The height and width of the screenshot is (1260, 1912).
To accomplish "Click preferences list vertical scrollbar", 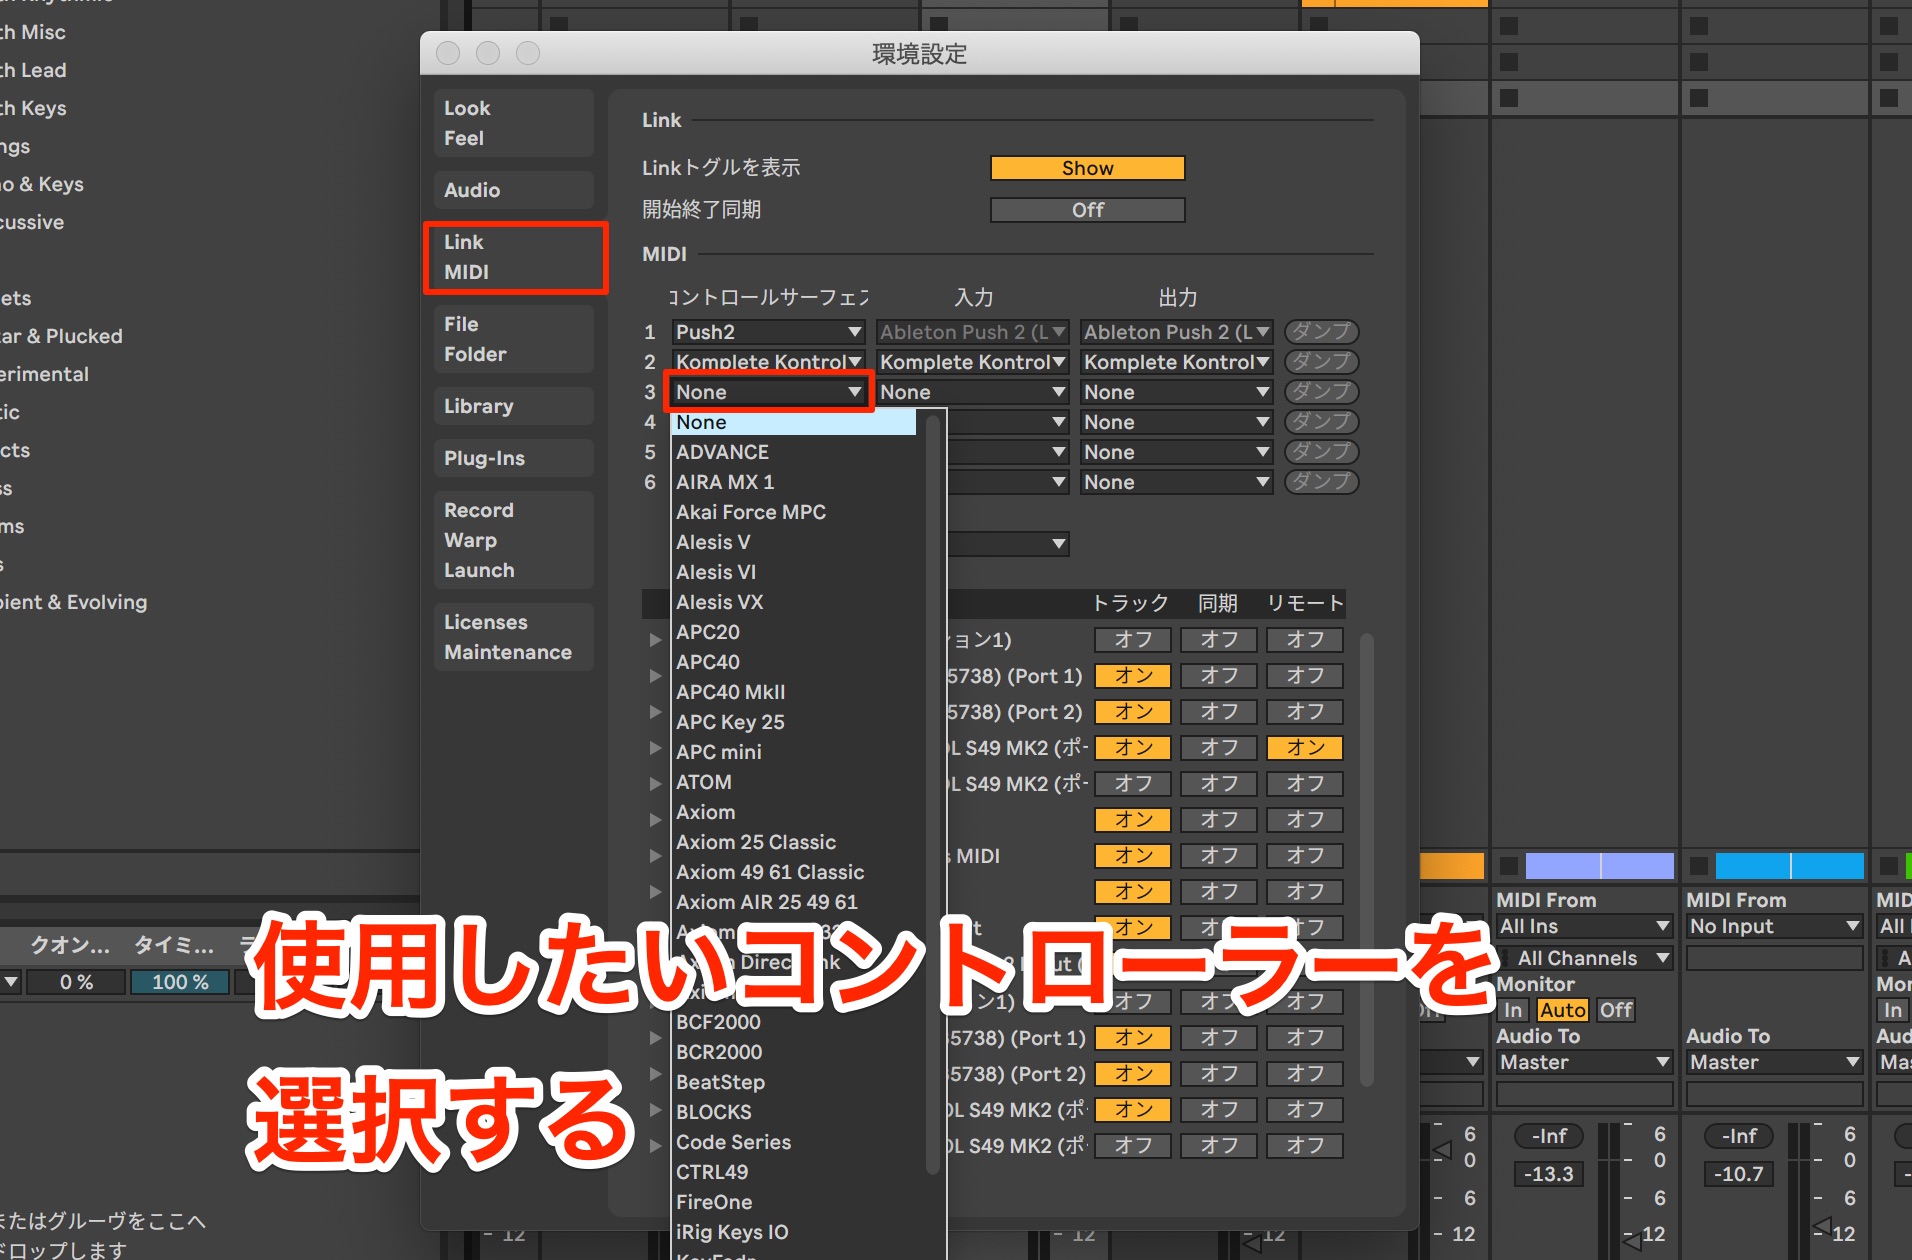I will [x=1367, y=860].
